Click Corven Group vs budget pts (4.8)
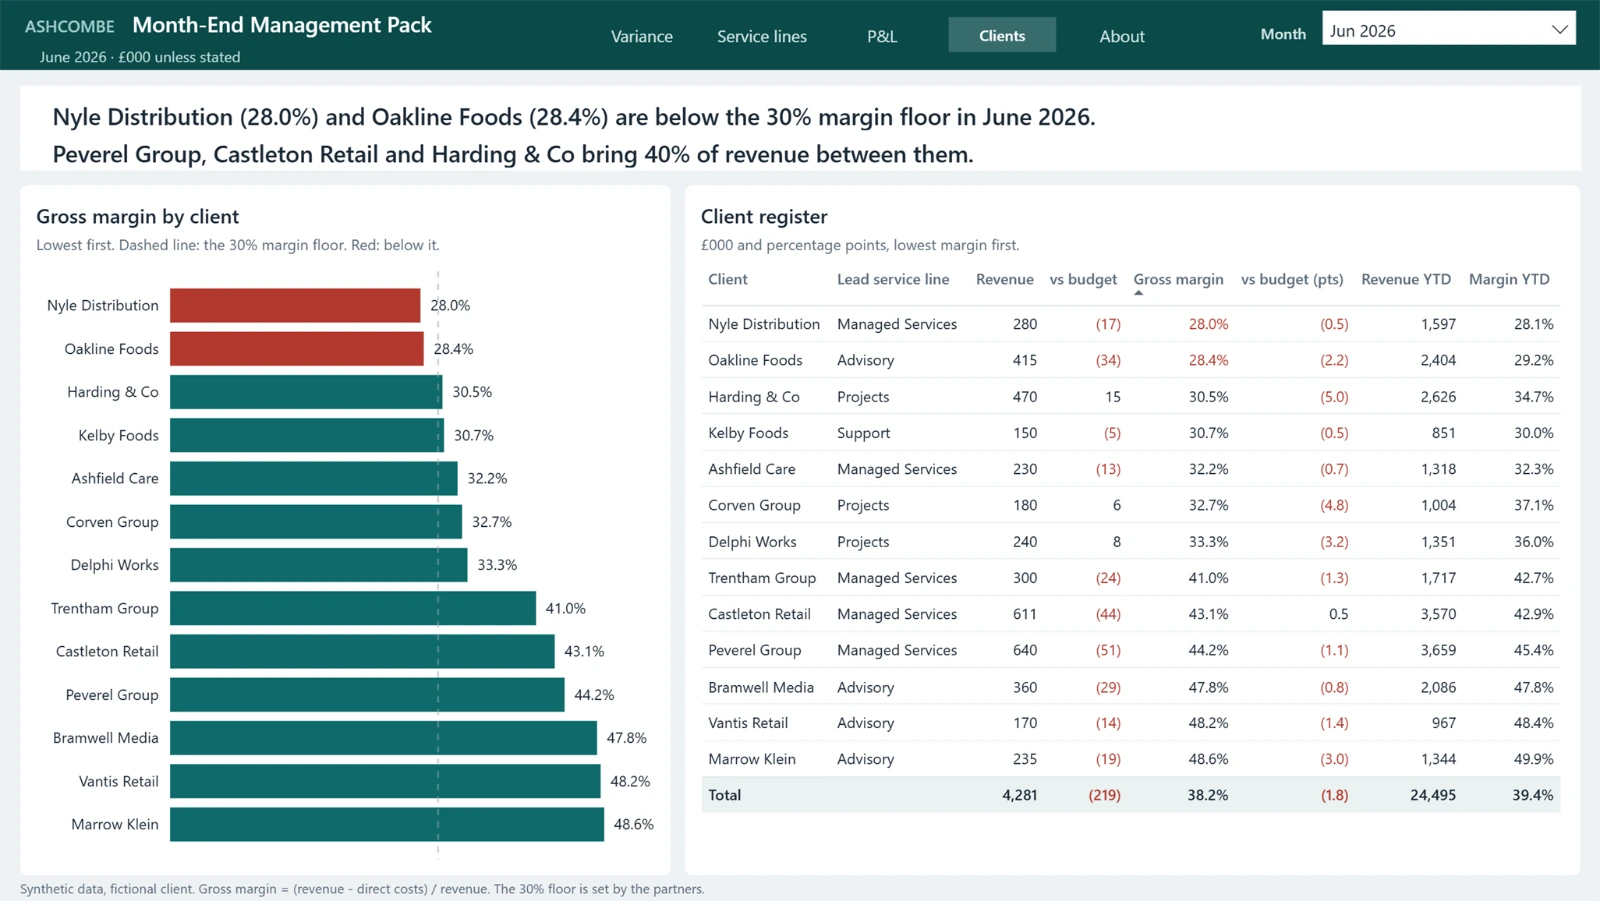 pos(1334,505)
